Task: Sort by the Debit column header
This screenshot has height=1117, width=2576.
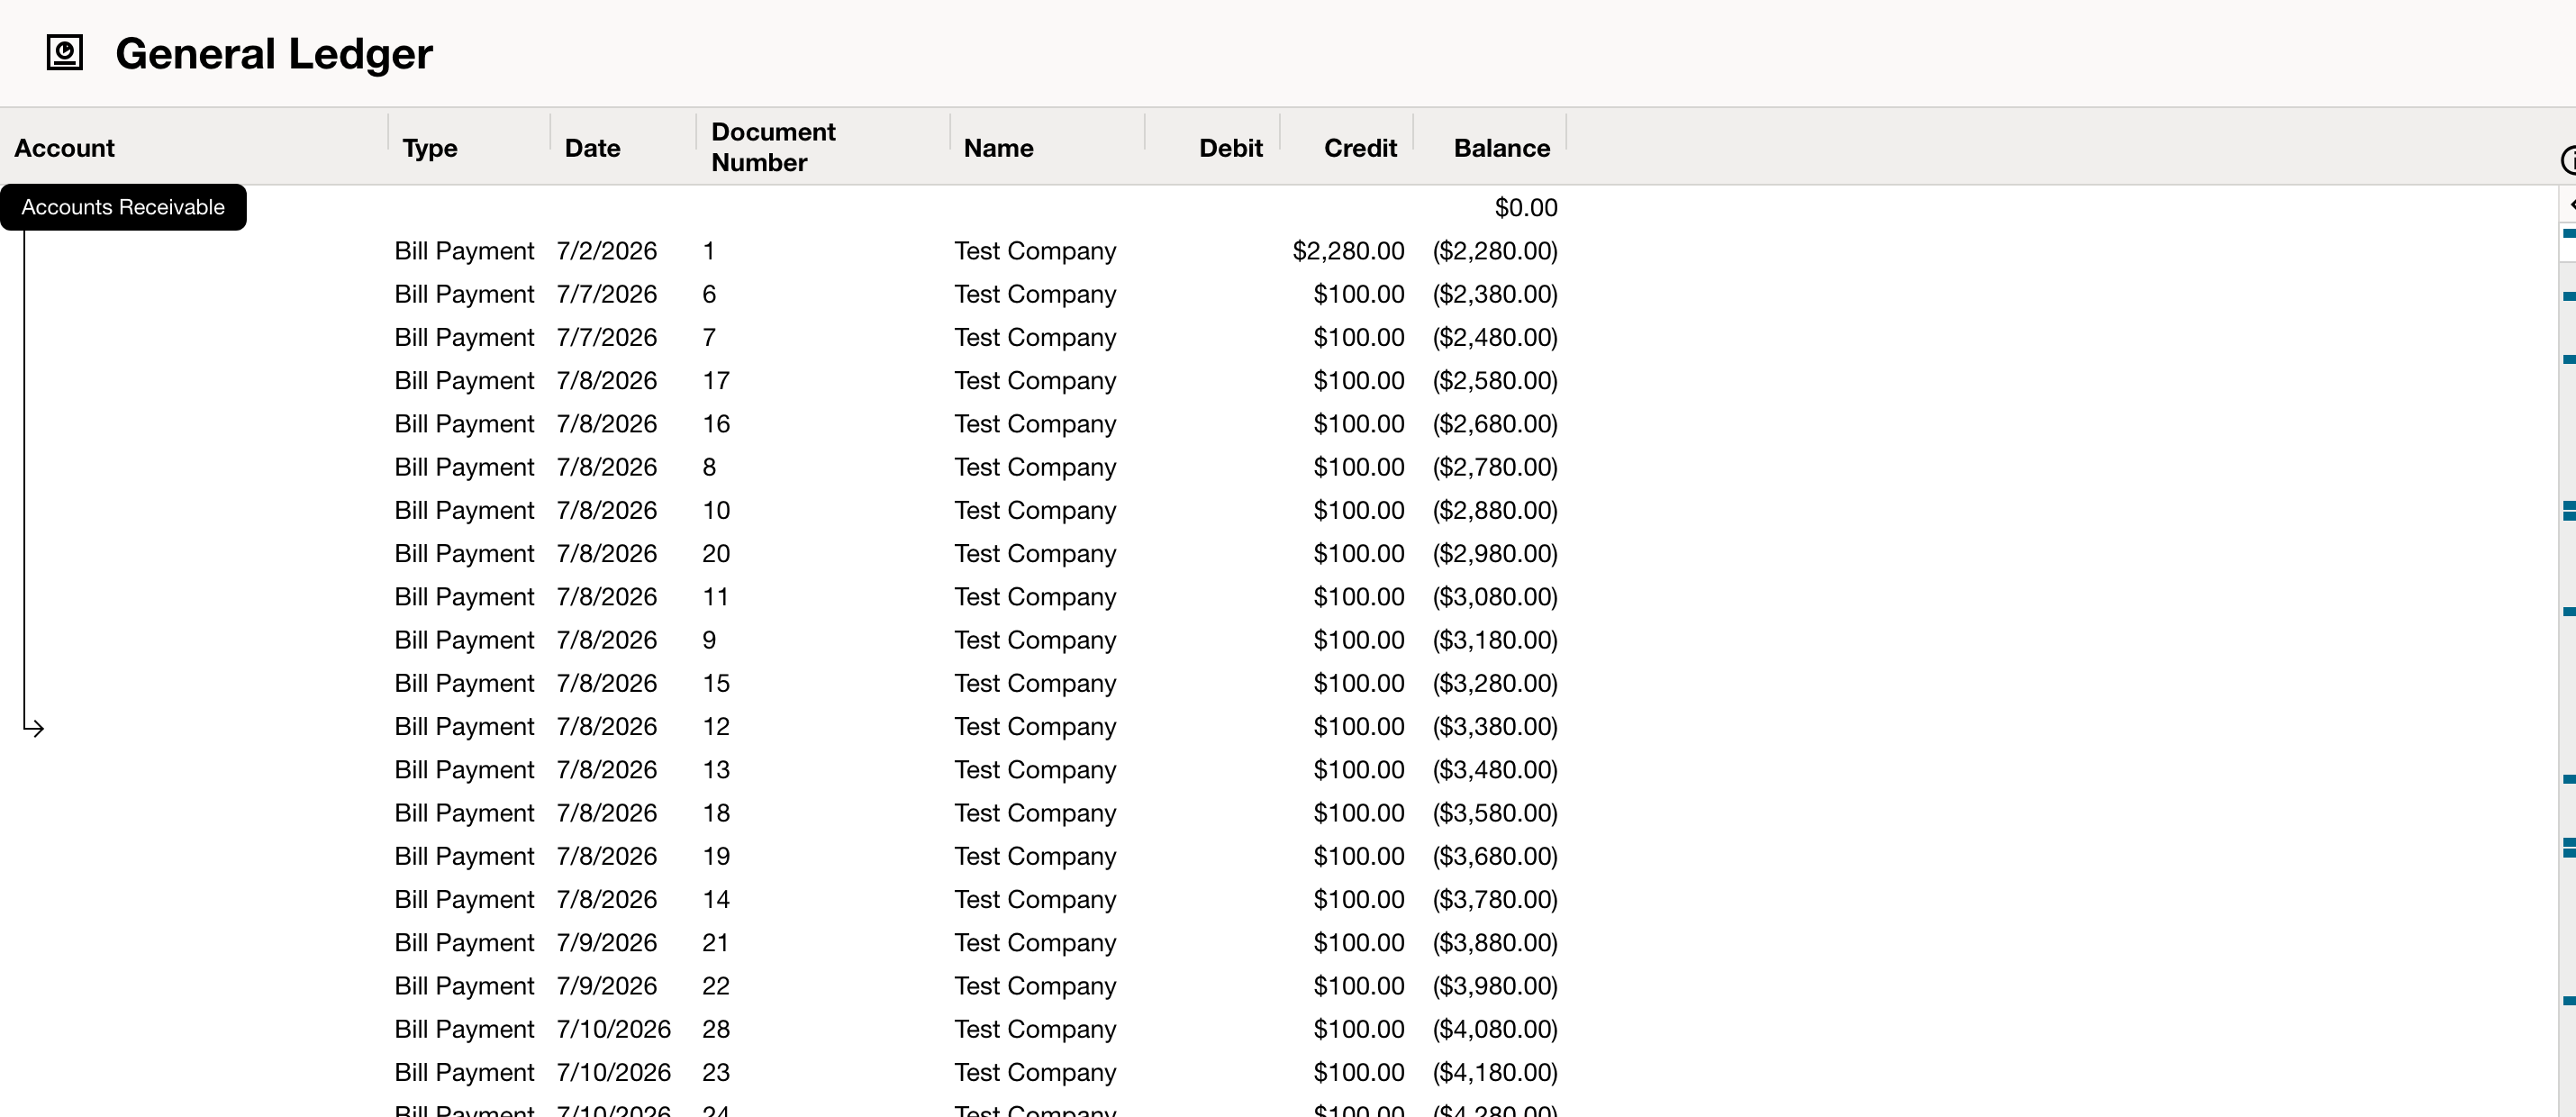Action: point(1230,148)
